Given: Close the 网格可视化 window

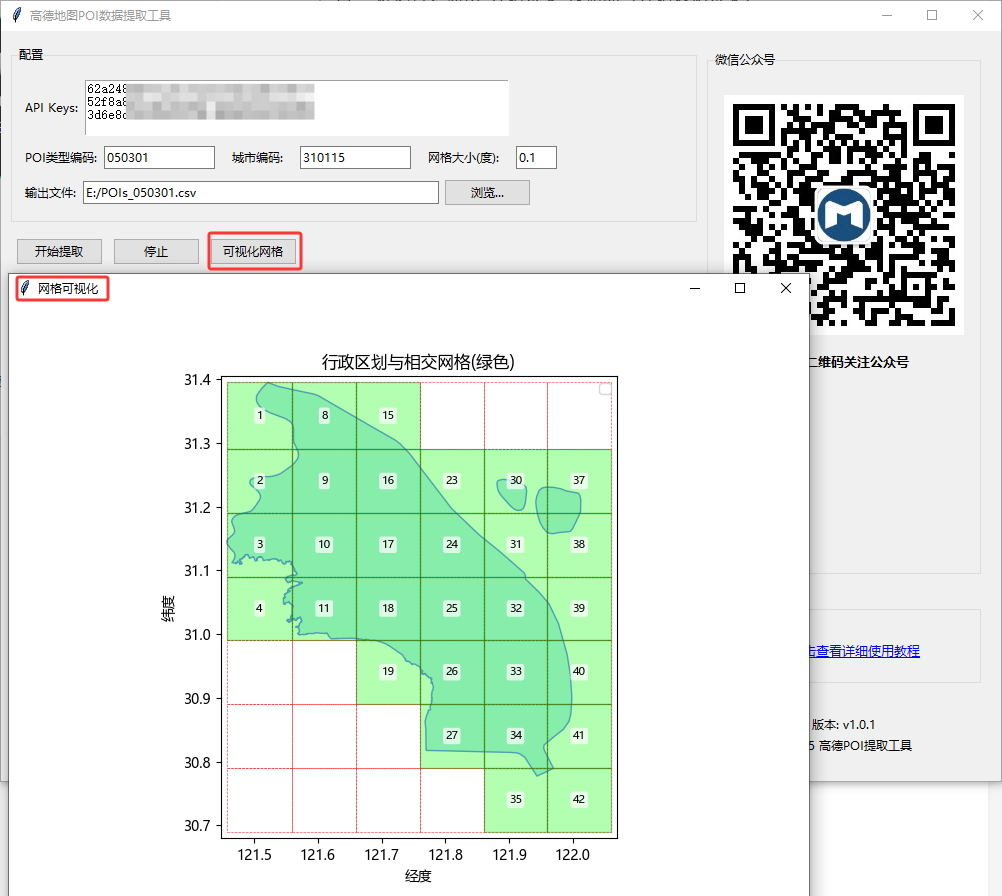Looking at the screenshot, I should coord(786,288).
